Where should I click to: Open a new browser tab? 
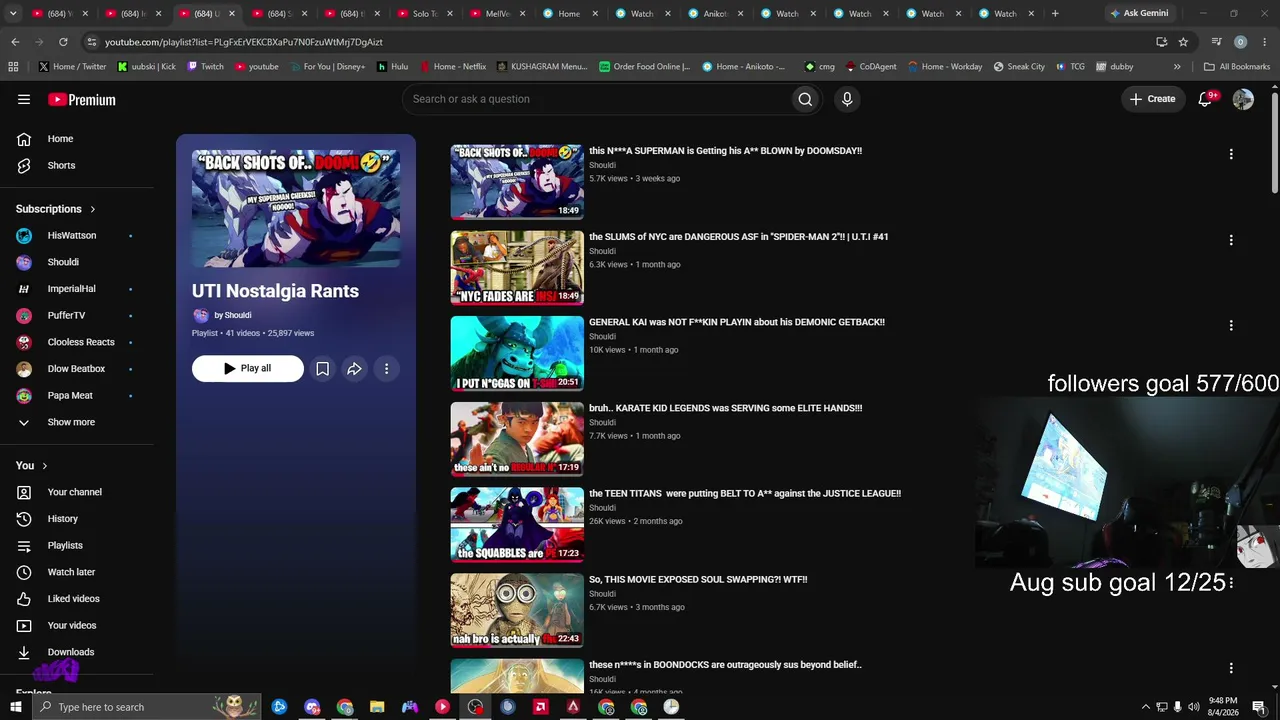click(x=1055, y=14)
